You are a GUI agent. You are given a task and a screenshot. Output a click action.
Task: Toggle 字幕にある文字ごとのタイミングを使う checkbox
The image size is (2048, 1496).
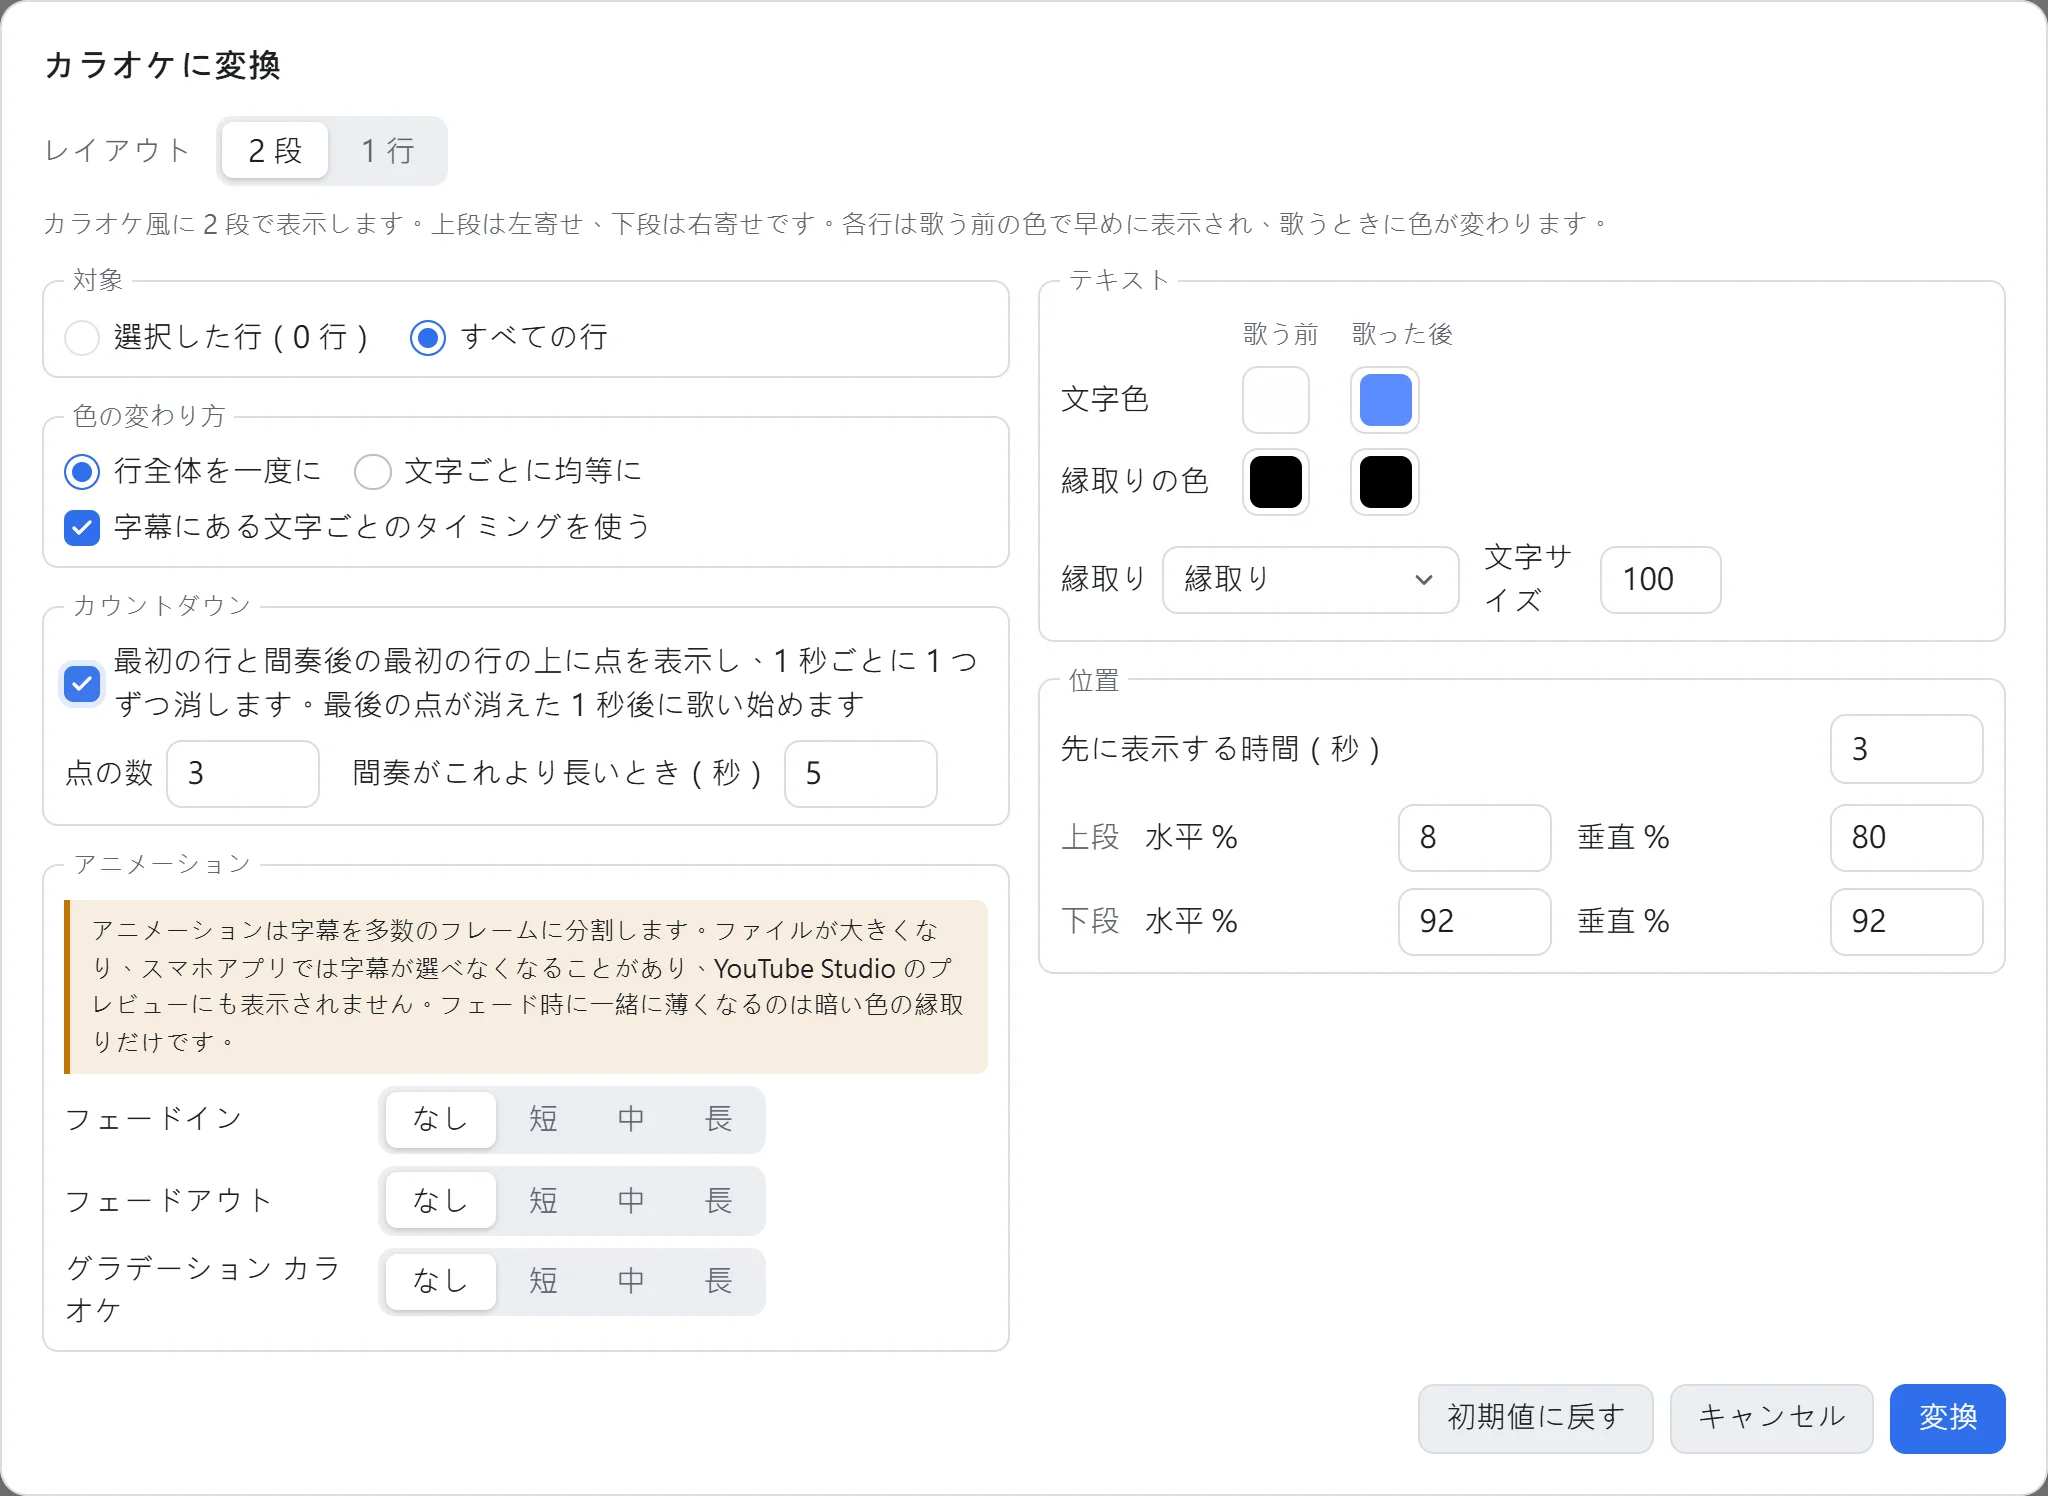click(82, 528)
